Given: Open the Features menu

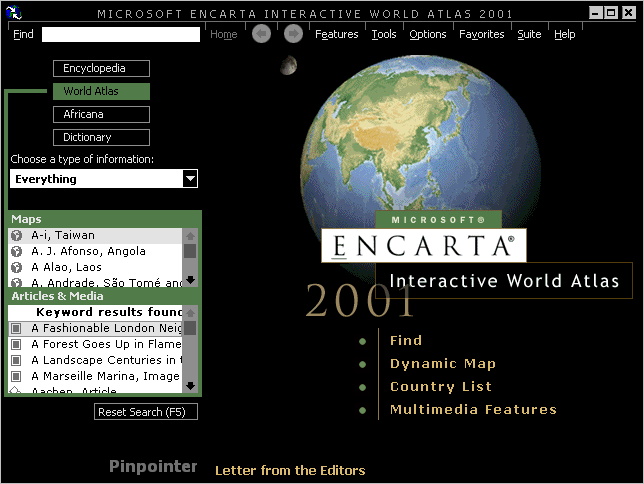Looking at the screenshot, I should coord(336,34).
